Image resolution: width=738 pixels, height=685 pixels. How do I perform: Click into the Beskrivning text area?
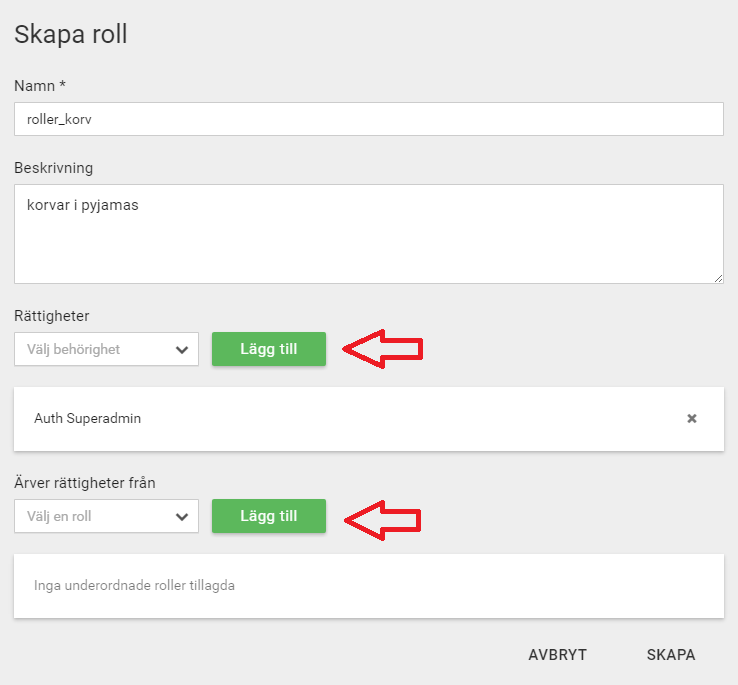[369, 234]
